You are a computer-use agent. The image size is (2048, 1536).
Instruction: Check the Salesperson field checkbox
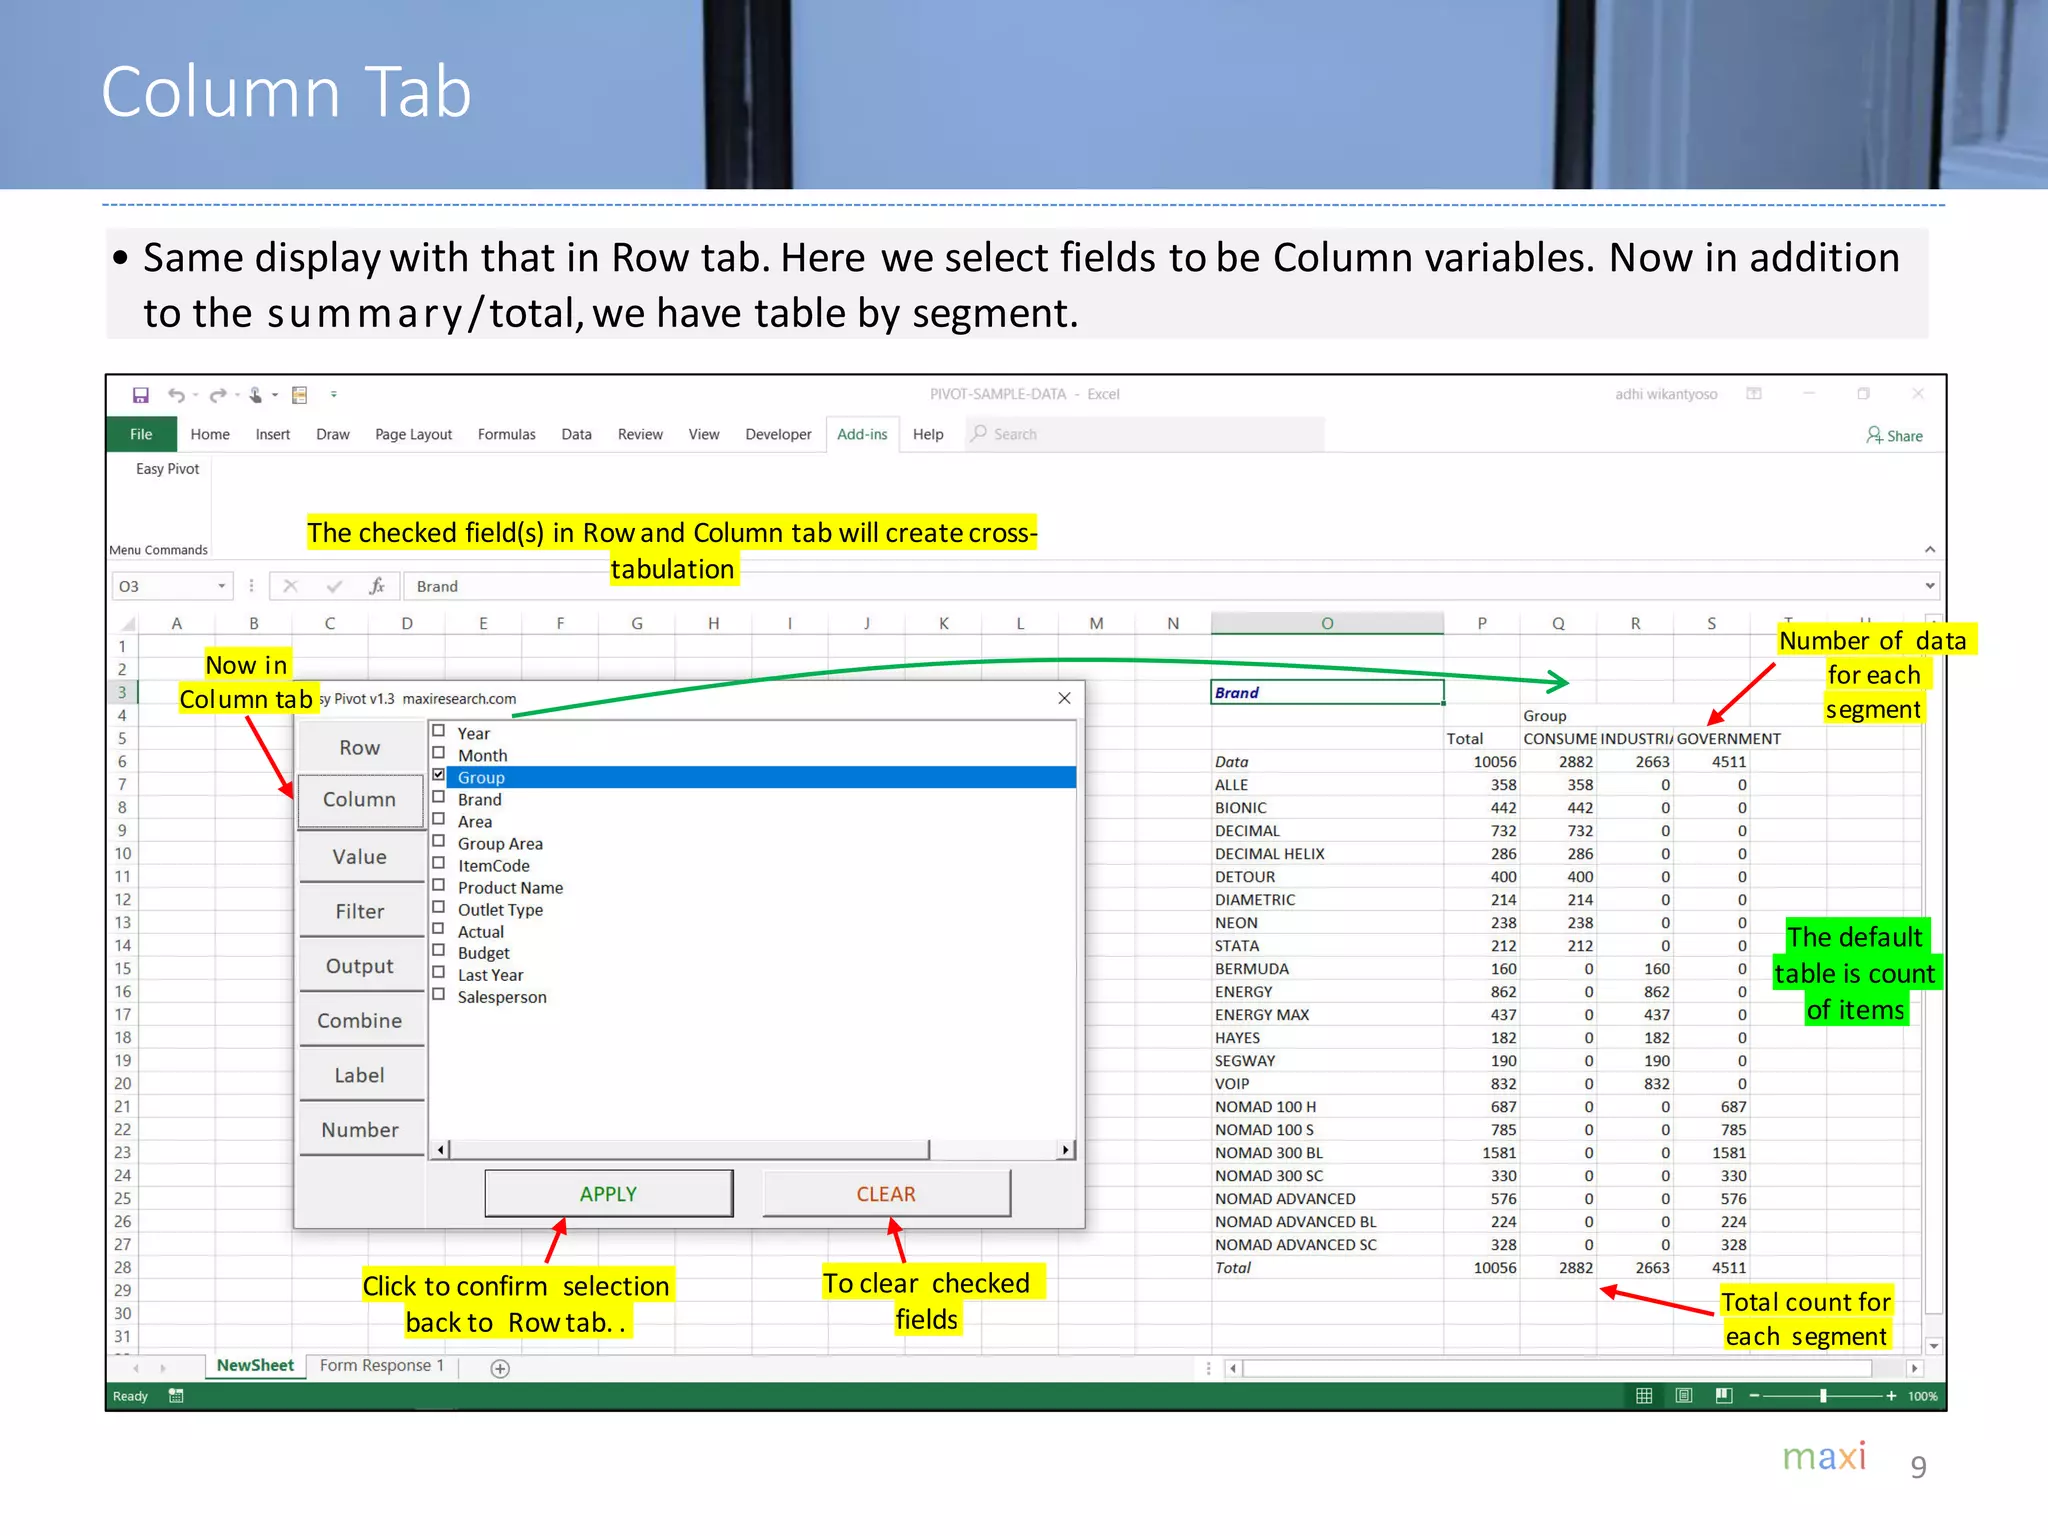point(438,995)
